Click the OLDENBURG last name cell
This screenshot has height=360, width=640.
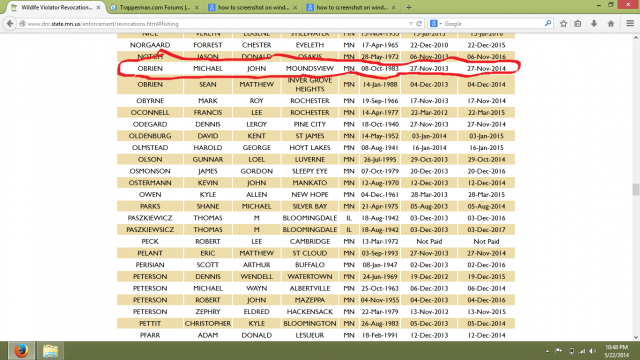click(x=150, y=136)
